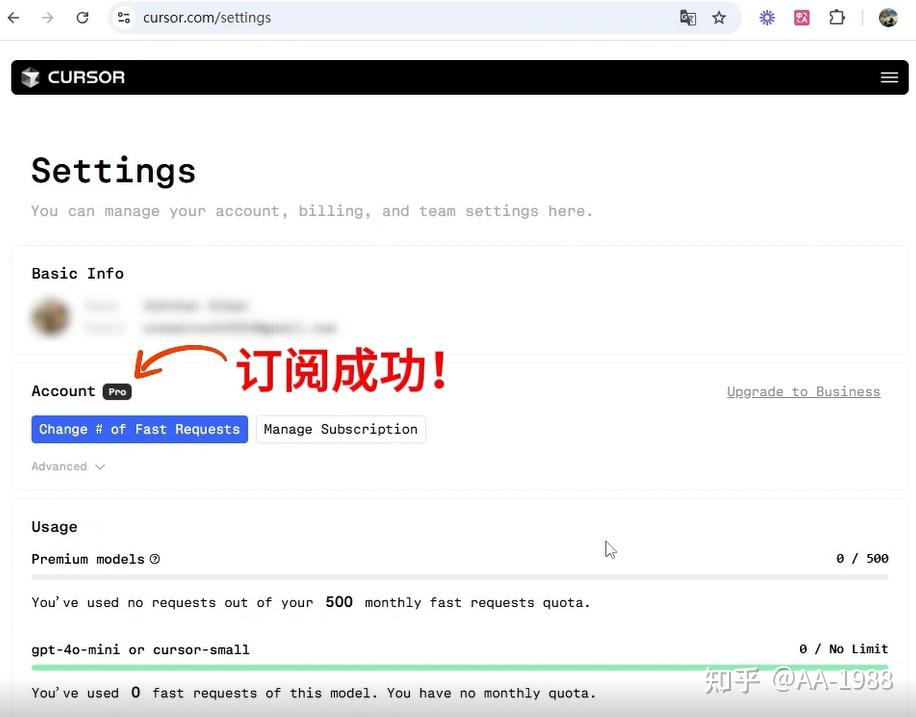Click the Premium models help question-mark icon
This screenshot has width=916, height=717.
(154, 559)
